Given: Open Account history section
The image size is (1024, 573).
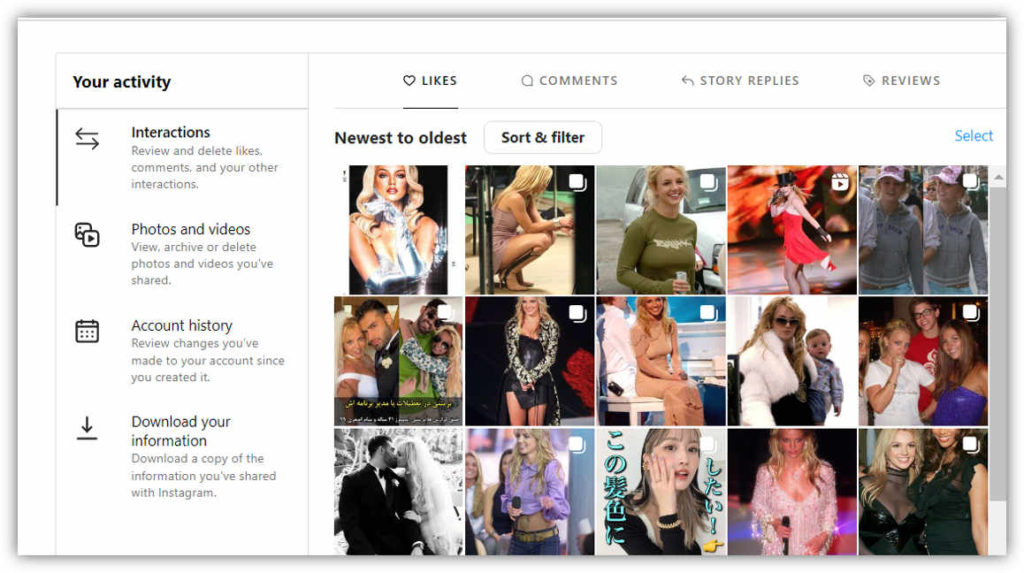Looking at the screenshot, I should point(181,325).
